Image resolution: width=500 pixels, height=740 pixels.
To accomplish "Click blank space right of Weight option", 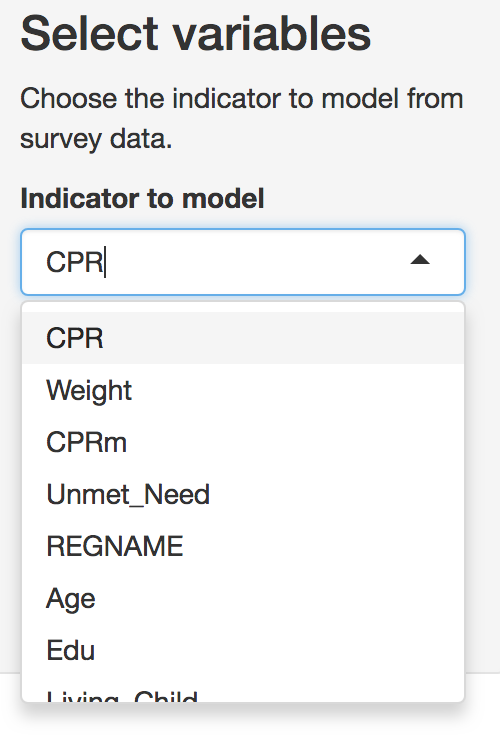I will coord(297,390).
